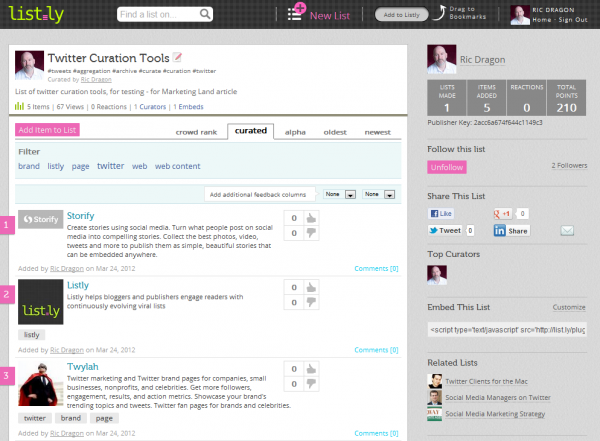Switch to the oldest sort tab
Screen dimensions: 600x441
[x=335, y=132]
